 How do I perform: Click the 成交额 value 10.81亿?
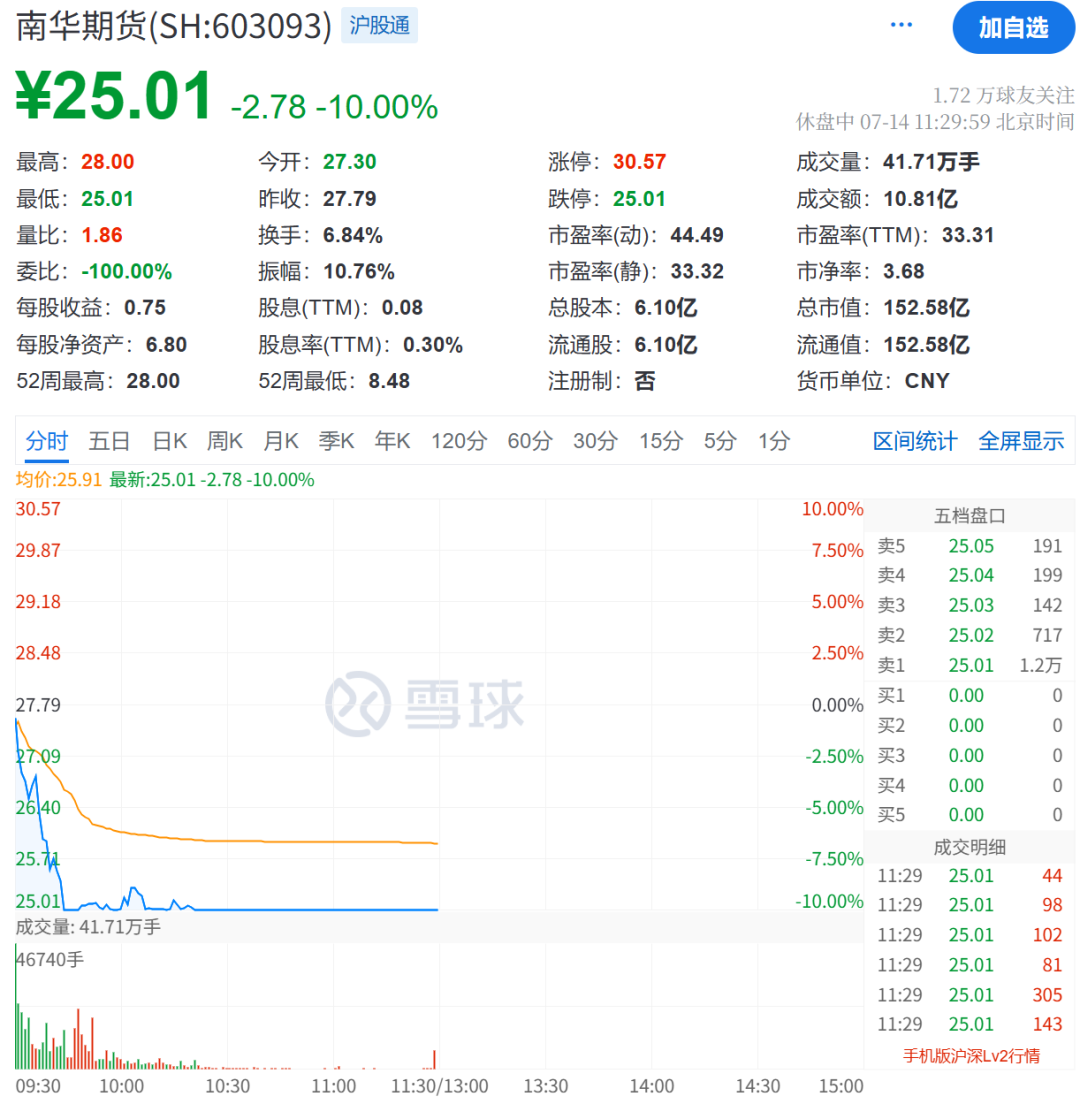pyautogui.click(x=920, y=199)
